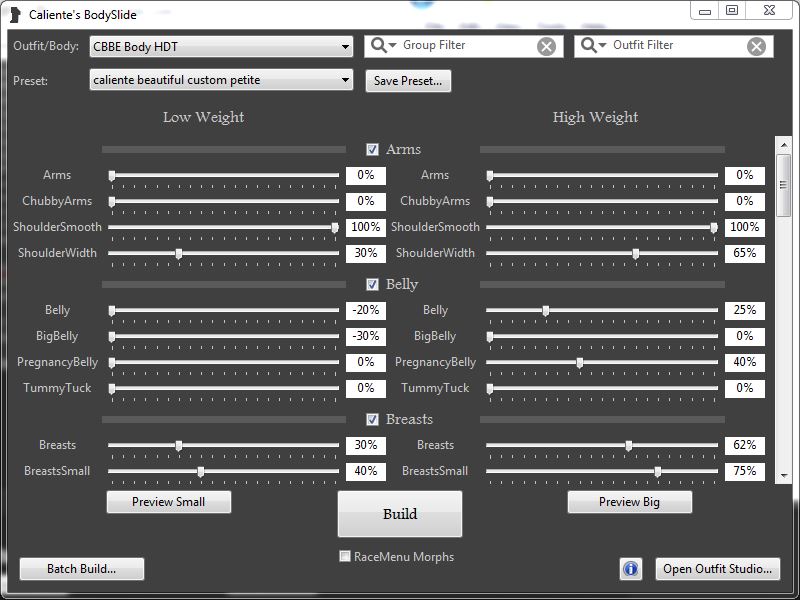
Task: Click the High Weight ShoulderWidth slider handle
Action: click(636, 254)
